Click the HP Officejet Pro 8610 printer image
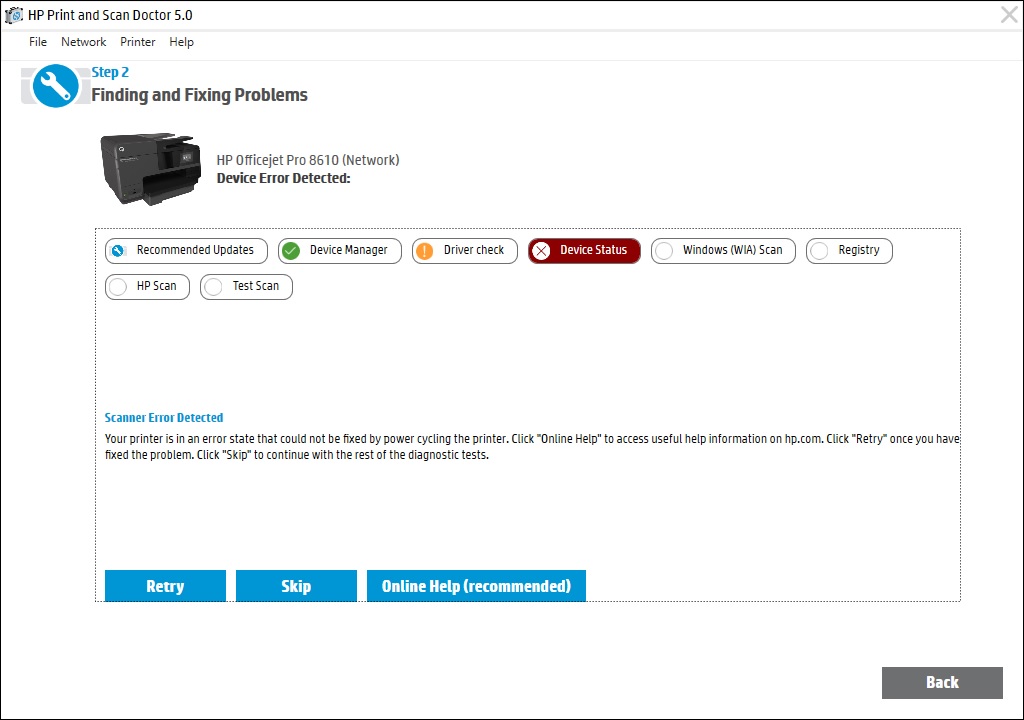Viewport: 1024px width, 720px height. (150, 168)
